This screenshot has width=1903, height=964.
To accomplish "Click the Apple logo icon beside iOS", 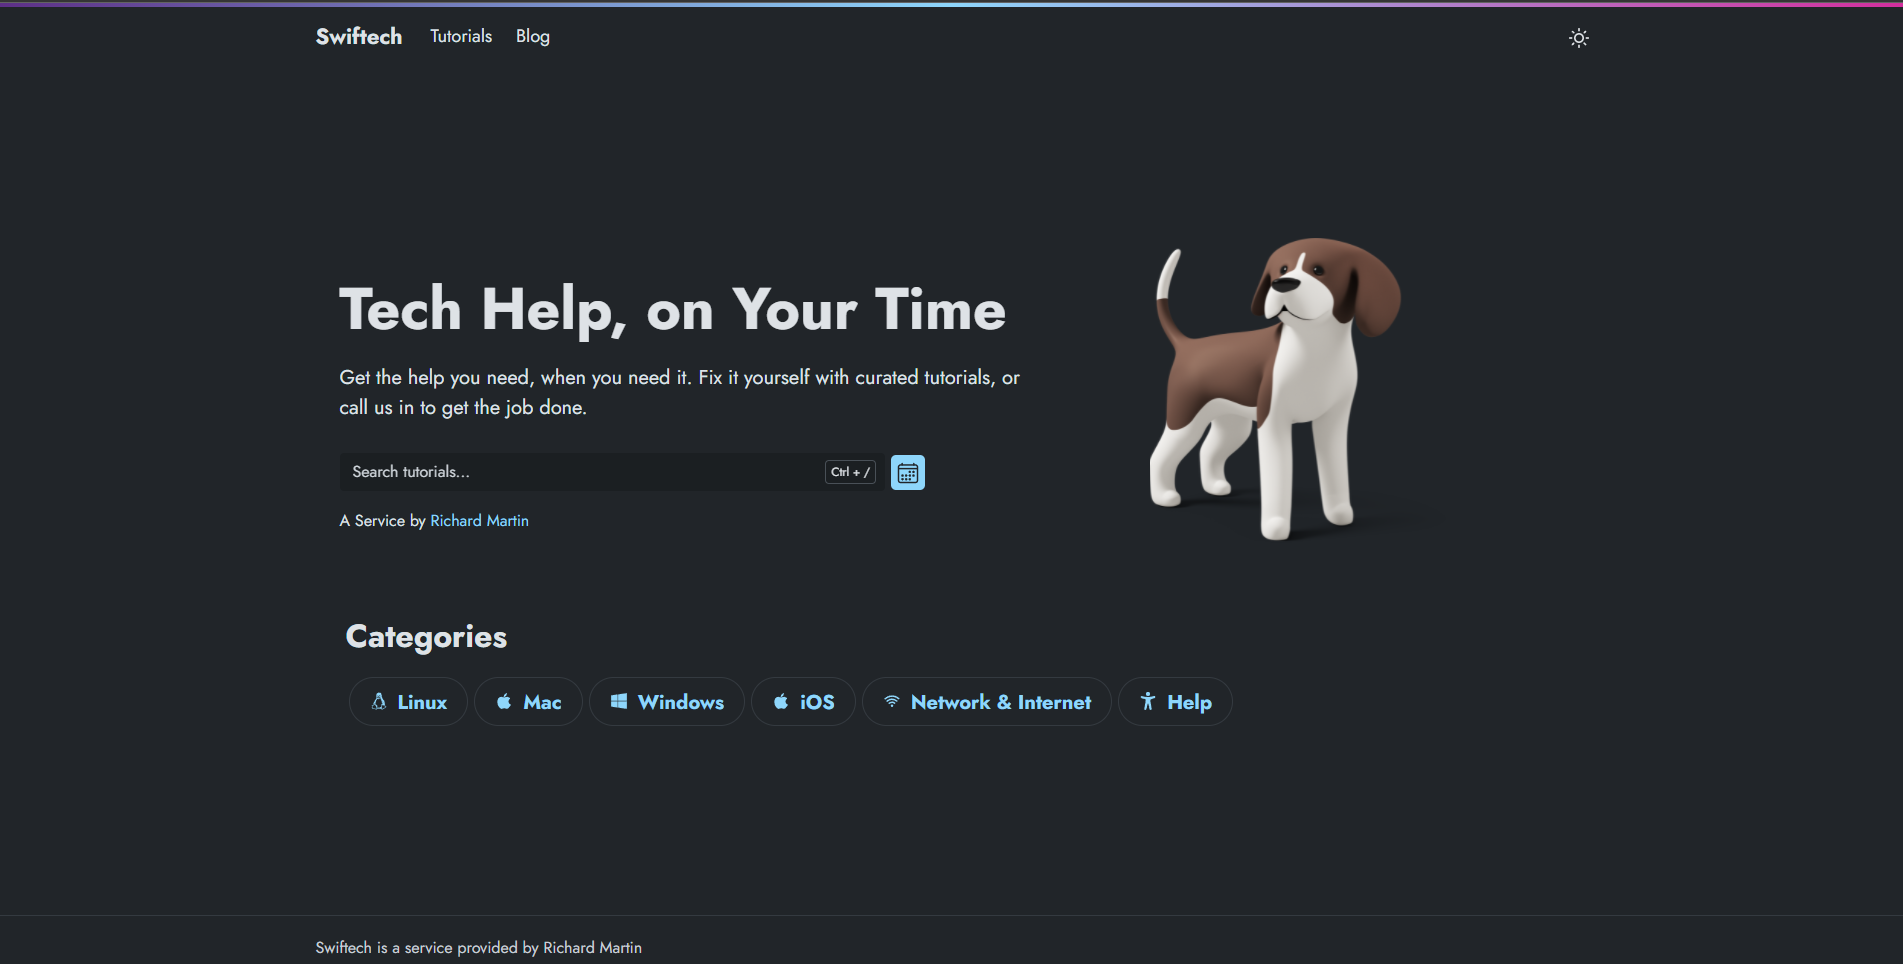I will (781, 702).
